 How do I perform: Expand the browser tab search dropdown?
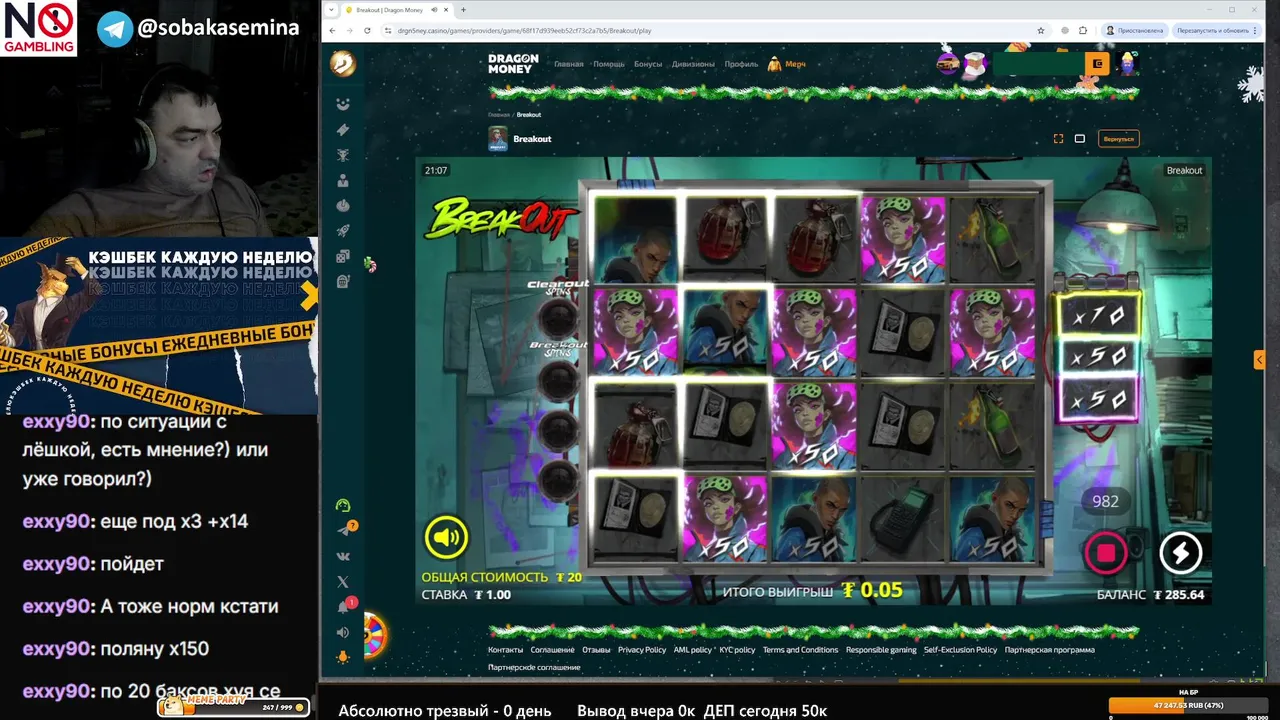[332, 10]
